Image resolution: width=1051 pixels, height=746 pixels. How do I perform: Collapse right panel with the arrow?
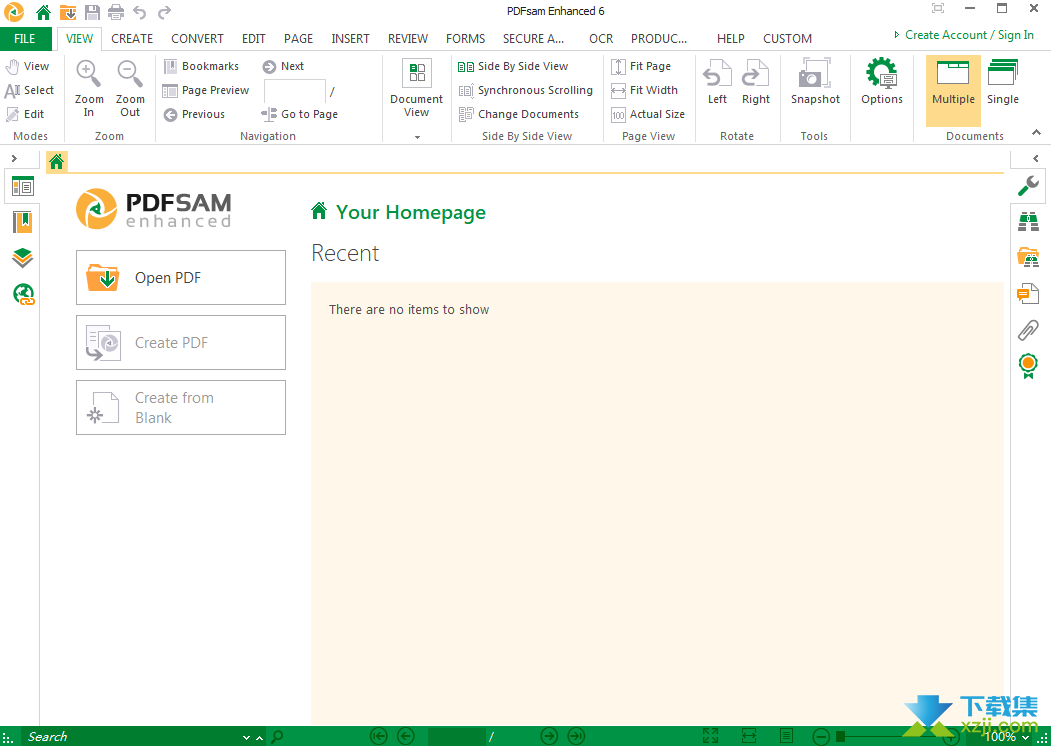tap(1036, 158)
